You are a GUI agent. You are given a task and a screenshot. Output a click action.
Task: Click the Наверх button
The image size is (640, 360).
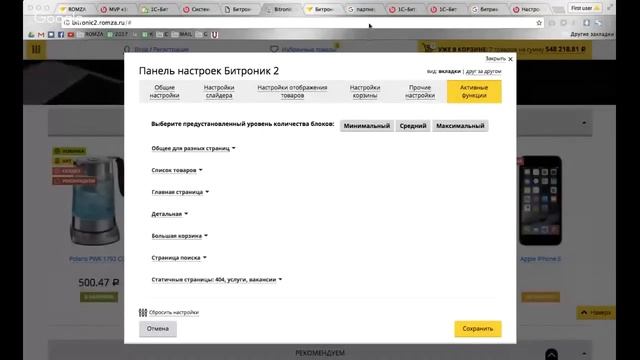(596, 313)
